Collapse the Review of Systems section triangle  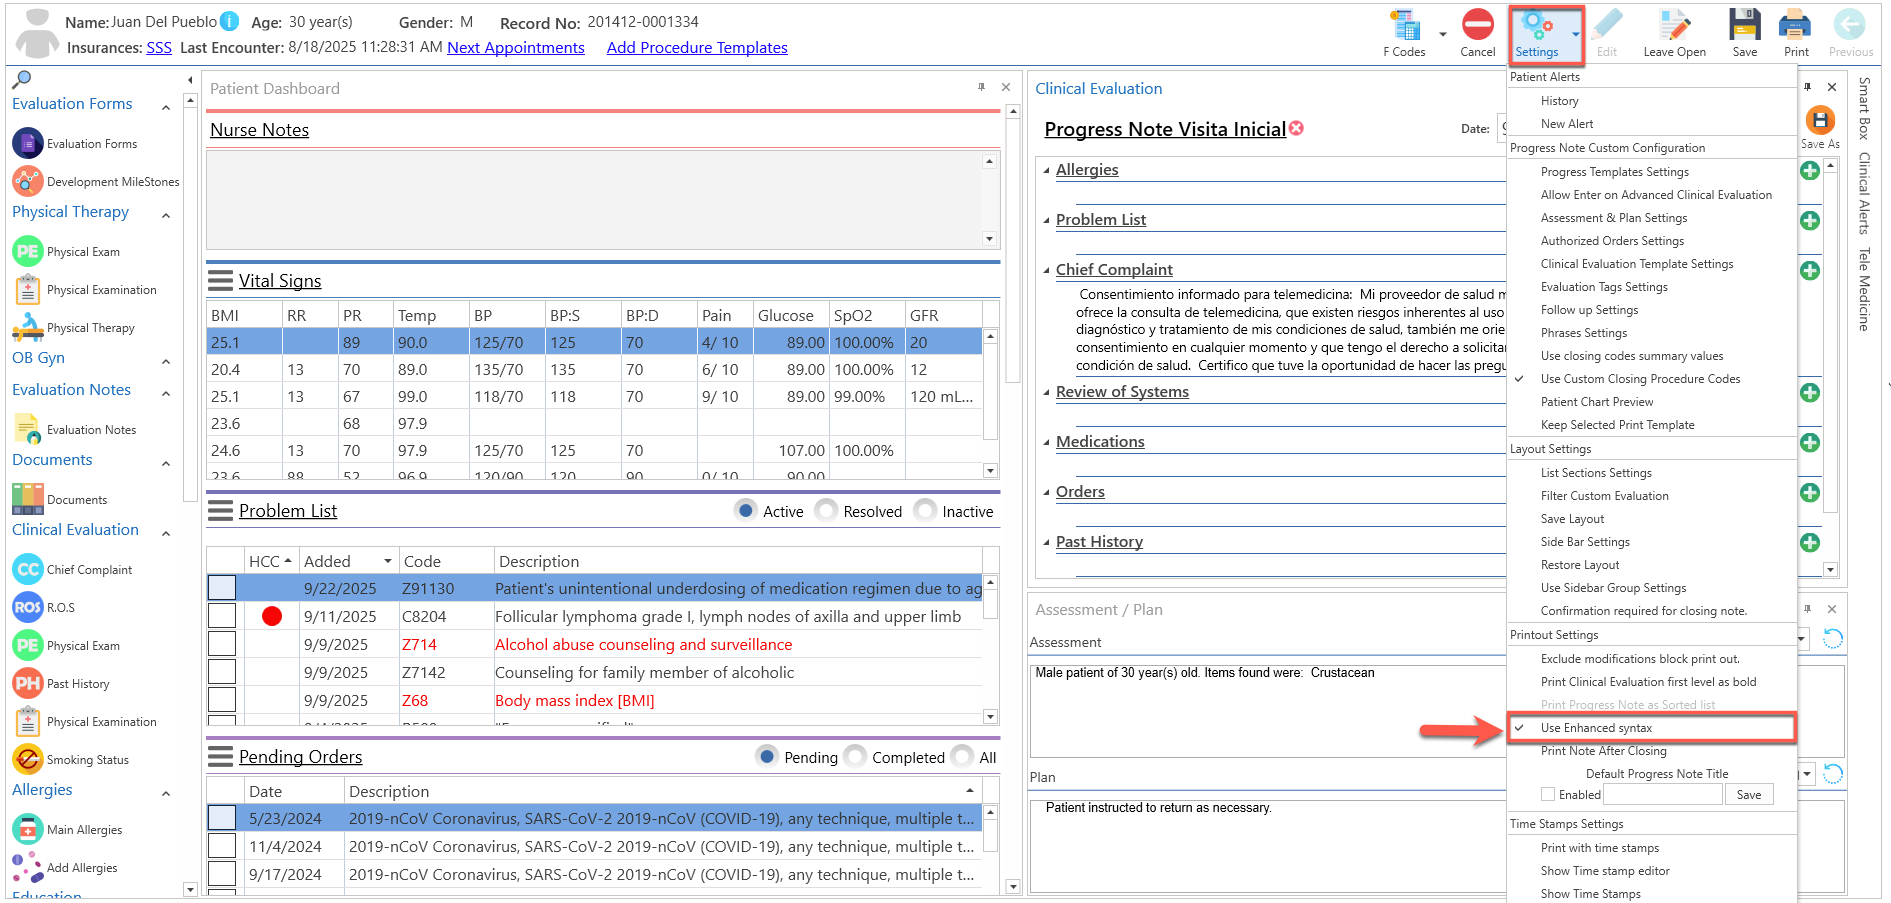[x=1046, y=393]
